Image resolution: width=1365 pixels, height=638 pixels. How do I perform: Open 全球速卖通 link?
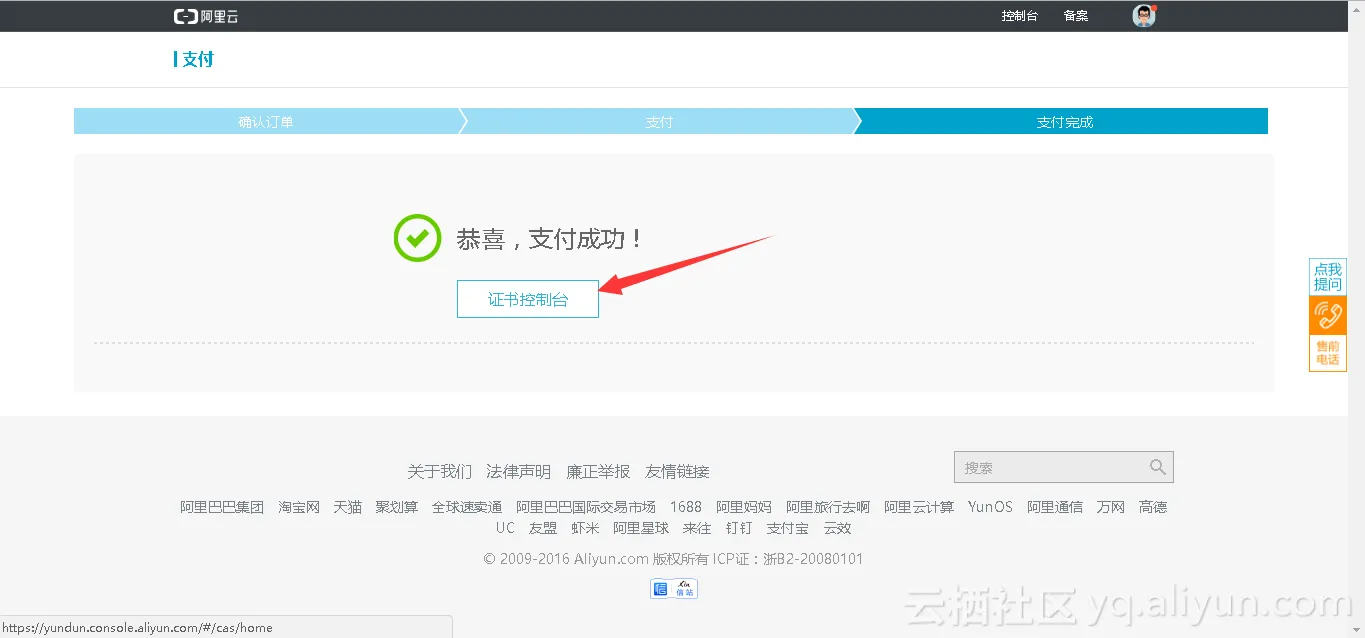tap(467, 507)
